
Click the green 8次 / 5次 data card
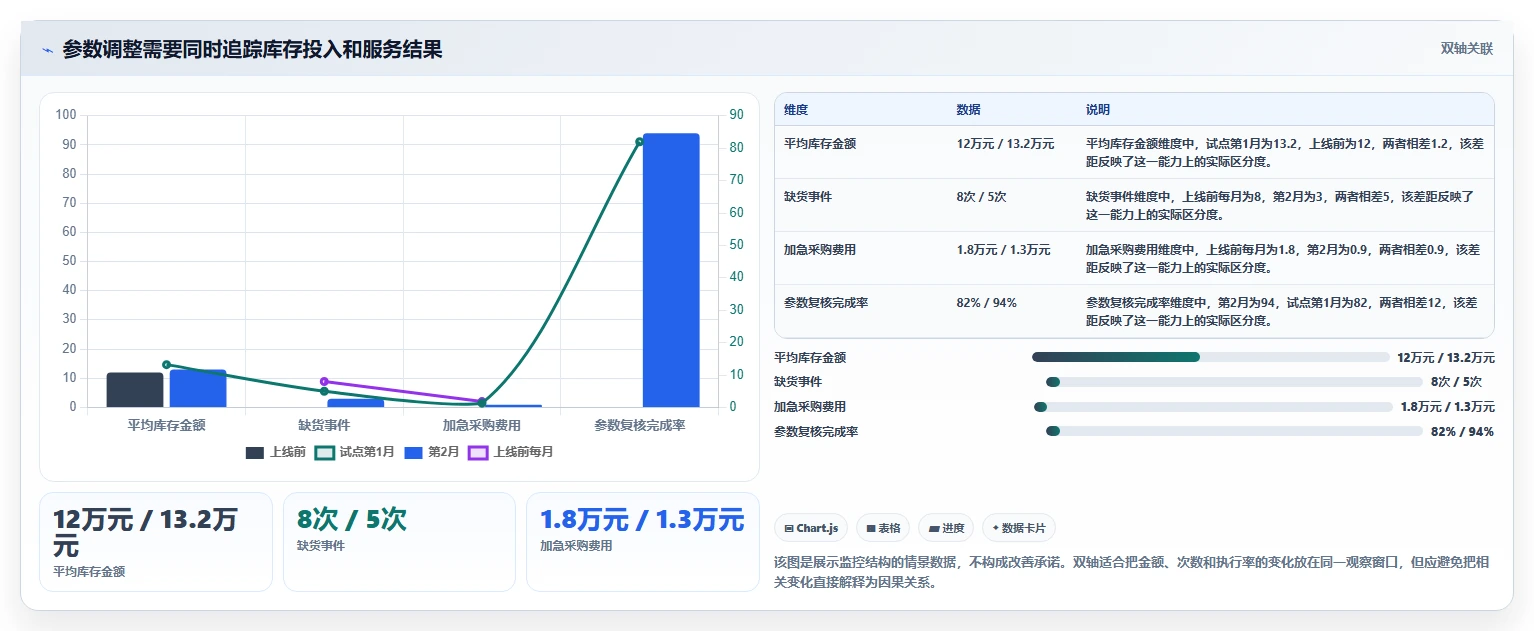(x=399, y=542)
